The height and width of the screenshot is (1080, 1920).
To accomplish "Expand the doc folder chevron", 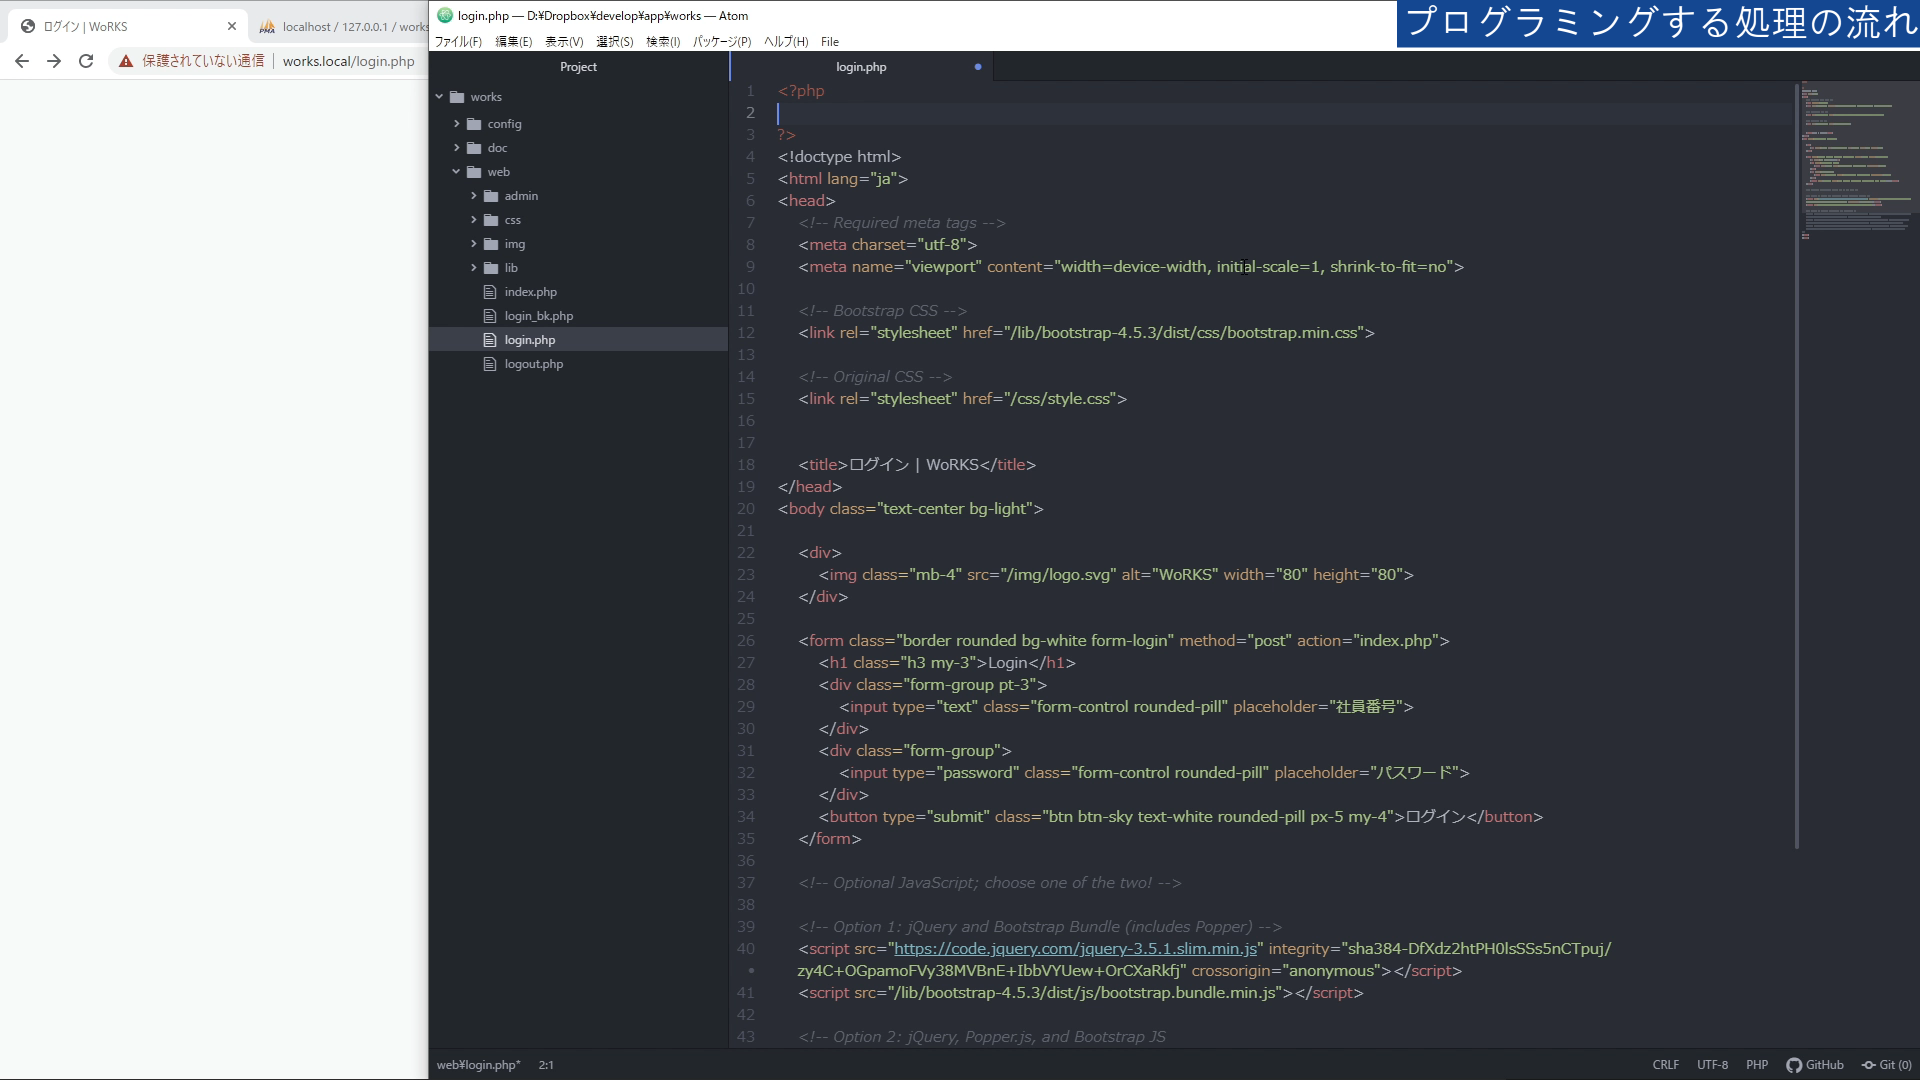I will [x=457, y=148].
